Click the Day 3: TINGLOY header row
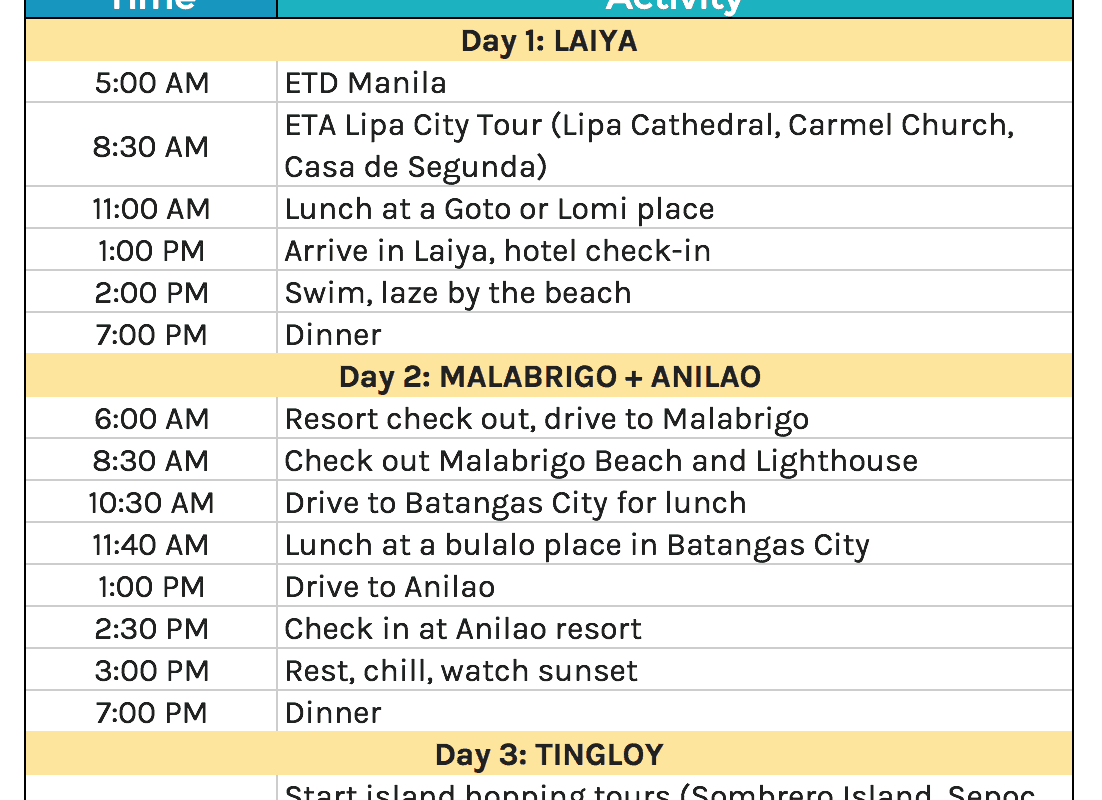The image size is (1102, 800). click(x=549, y=755)
